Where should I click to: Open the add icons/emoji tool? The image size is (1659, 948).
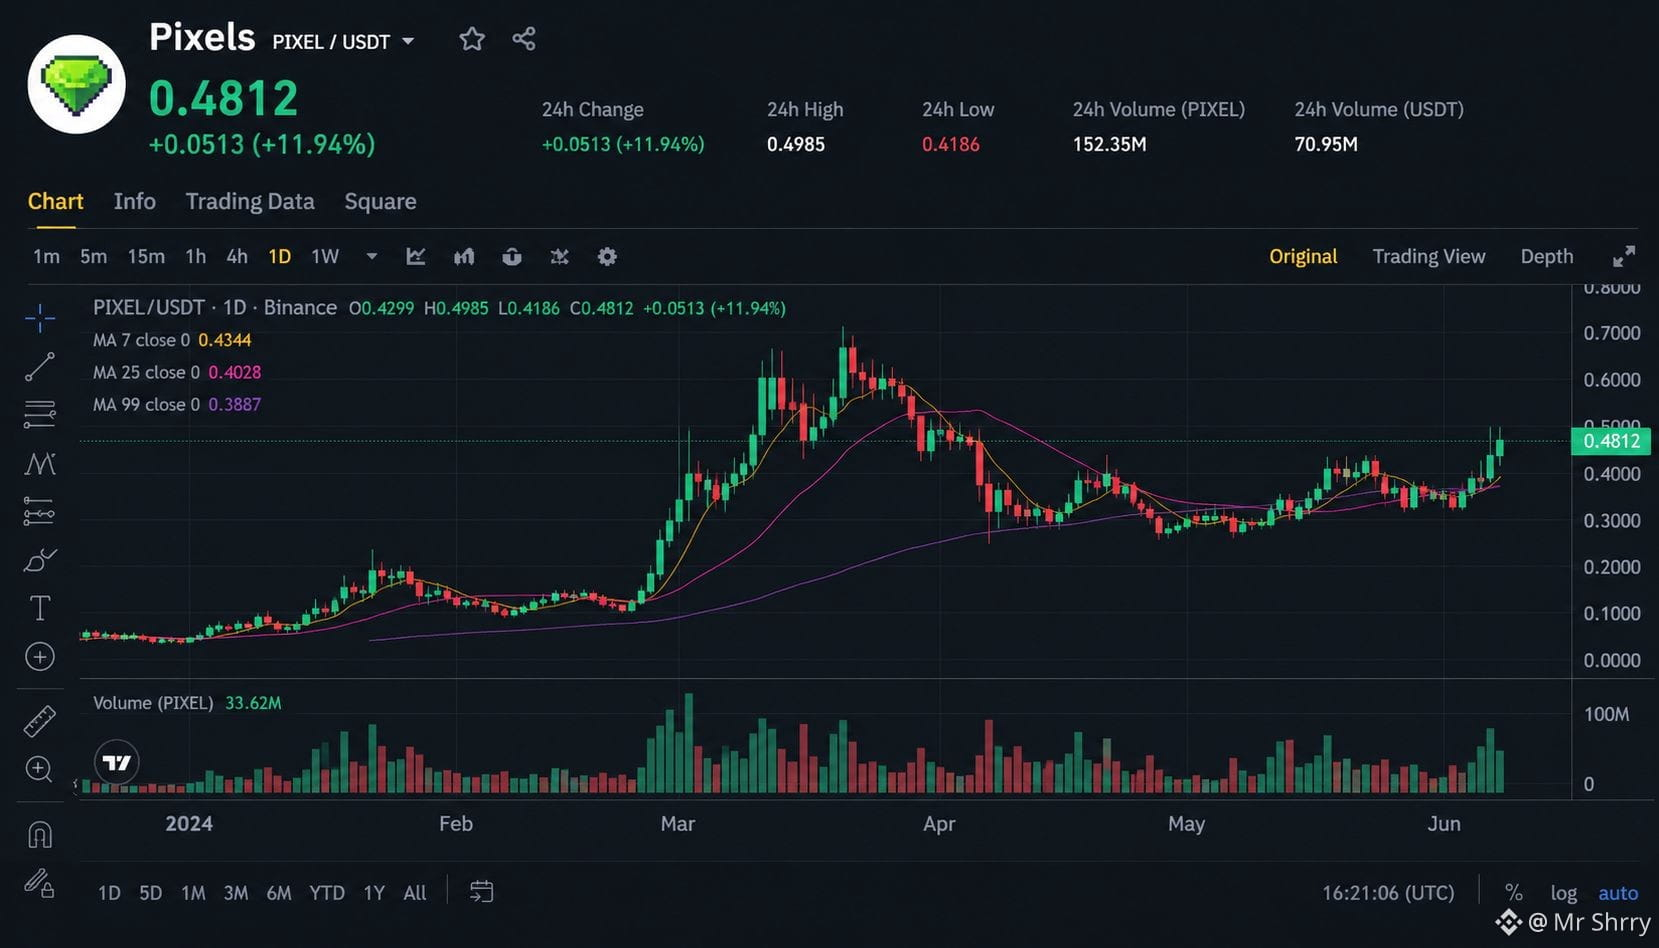point(40,657)
